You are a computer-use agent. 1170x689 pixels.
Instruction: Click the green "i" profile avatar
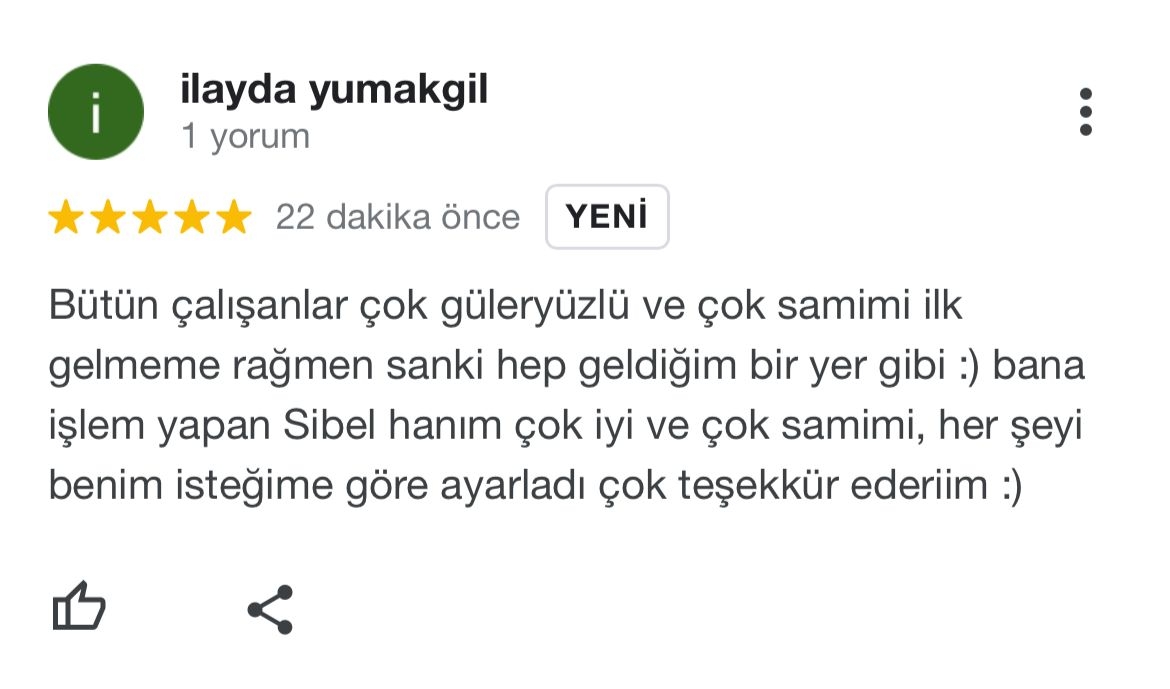(x=96, y=112)
